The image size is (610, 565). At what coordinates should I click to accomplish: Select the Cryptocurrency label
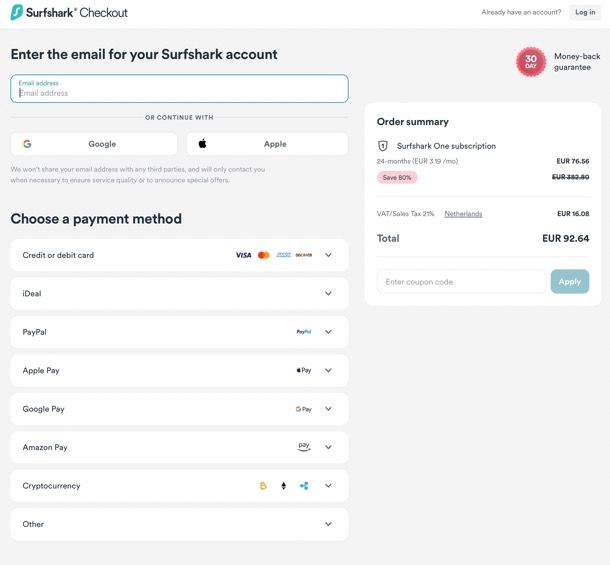click(x=51, y=486)
